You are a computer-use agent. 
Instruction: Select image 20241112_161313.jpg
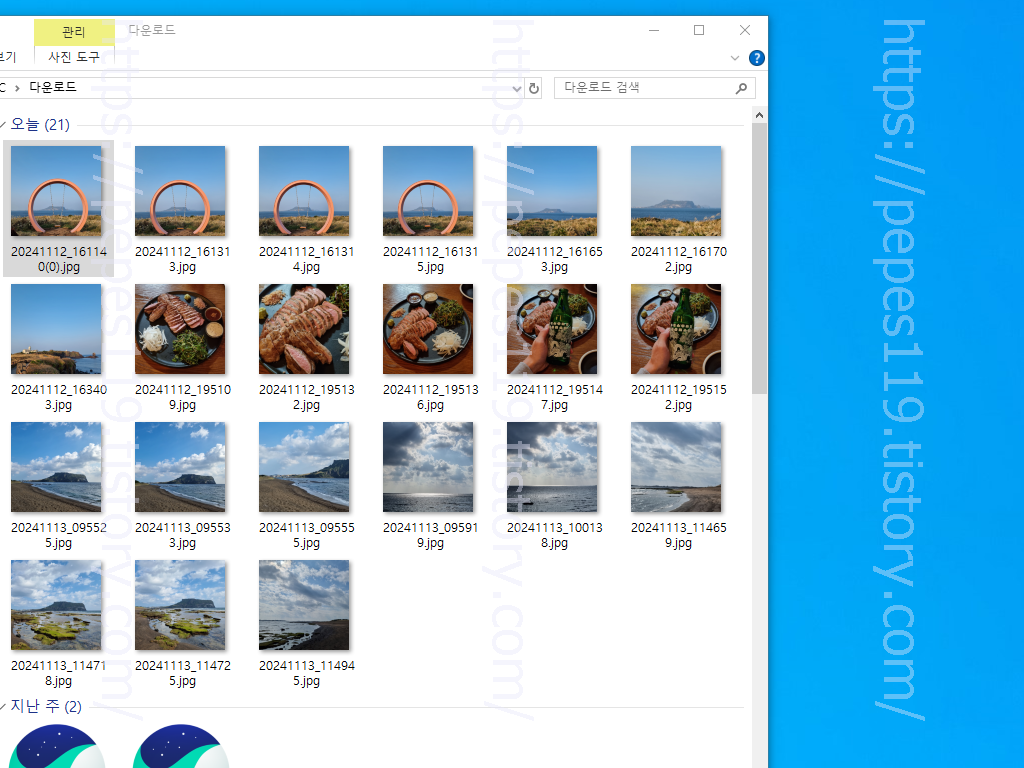tap(180, 191)
